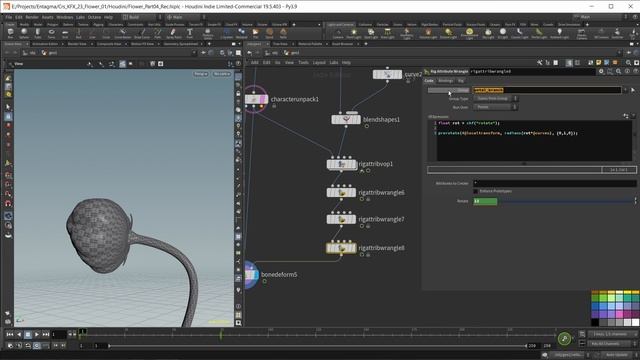Click the Stop playback button

coord(28,335)
